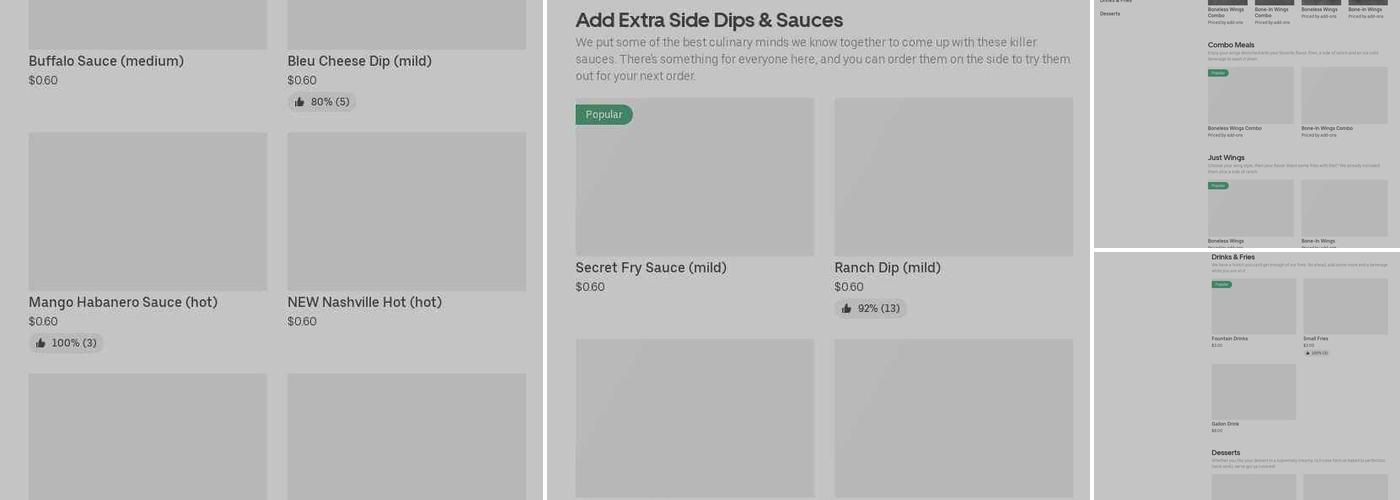Select Ranch Dip (mild) image
The image size is (1400, 500).
pyautogui.click(x=953, y=177)
